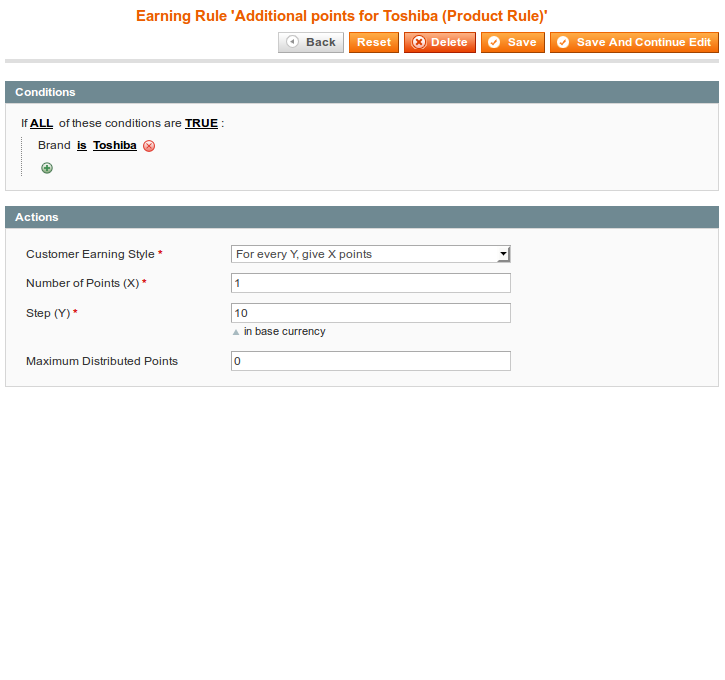This screenshot has height=680, width=725.
Task: Edit the 'is' operator of Brand condition
Action: [x=82, y=145]
